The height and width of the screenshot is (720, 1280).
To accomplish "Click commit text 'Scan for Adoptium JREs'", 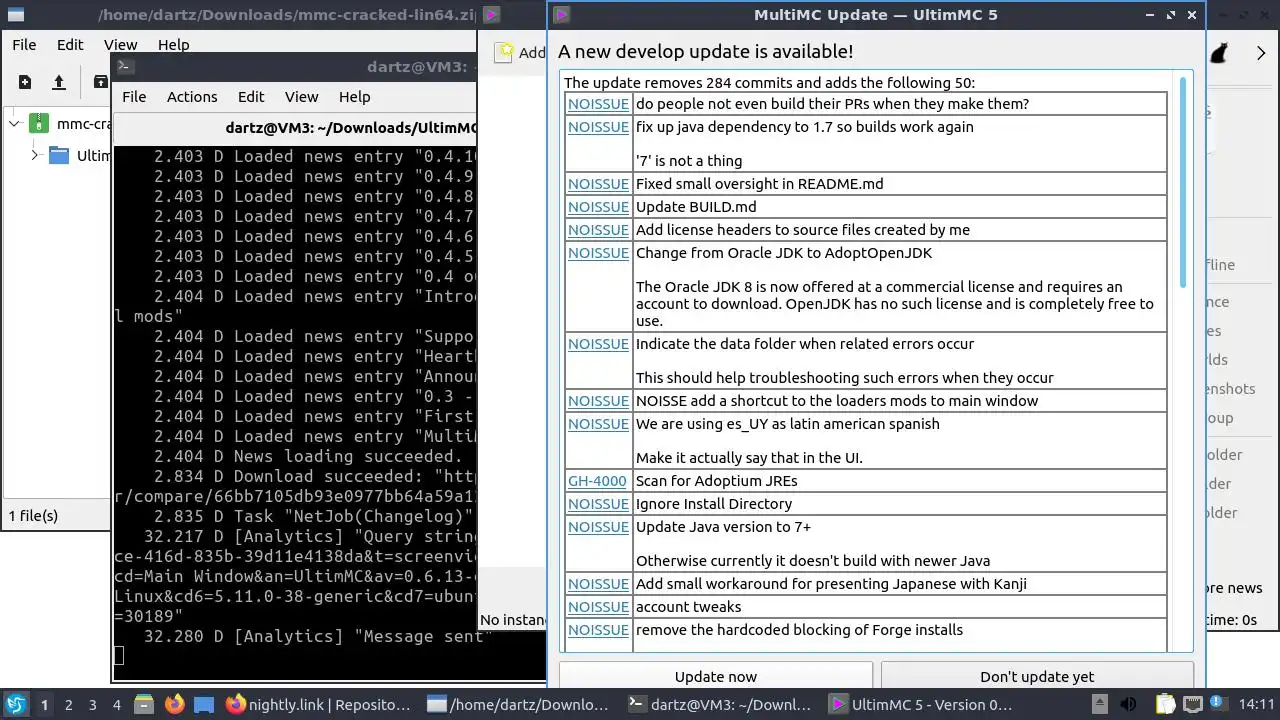I will (717, 481).
